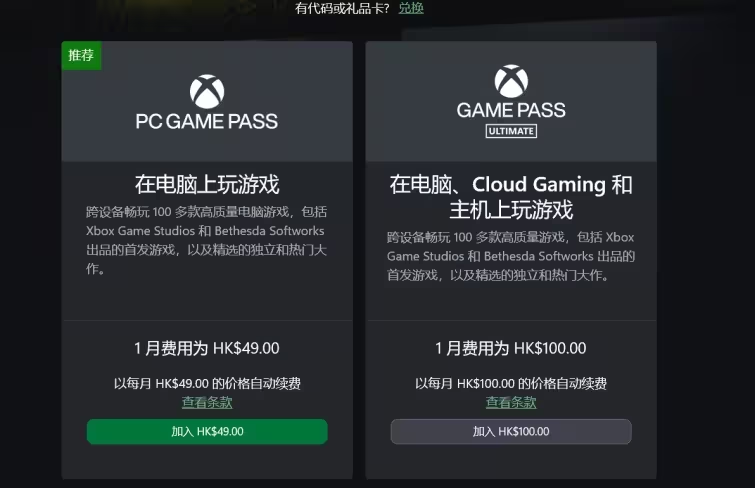Click the 1 月费用为 HK$49.00 price text
Viewport: 755px width, 488px height.
point(207,348)
